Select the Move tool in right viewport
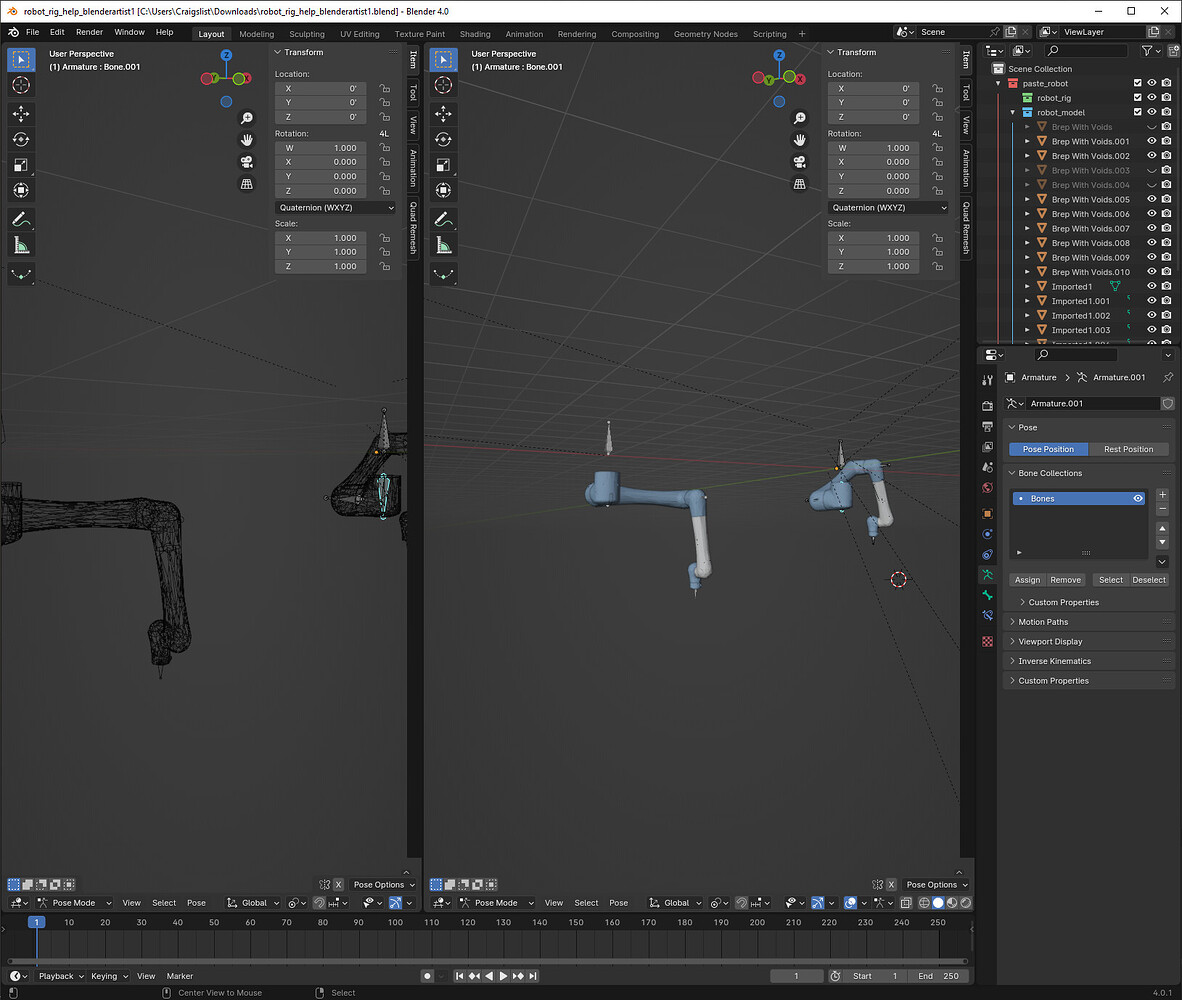 point(443,114)
